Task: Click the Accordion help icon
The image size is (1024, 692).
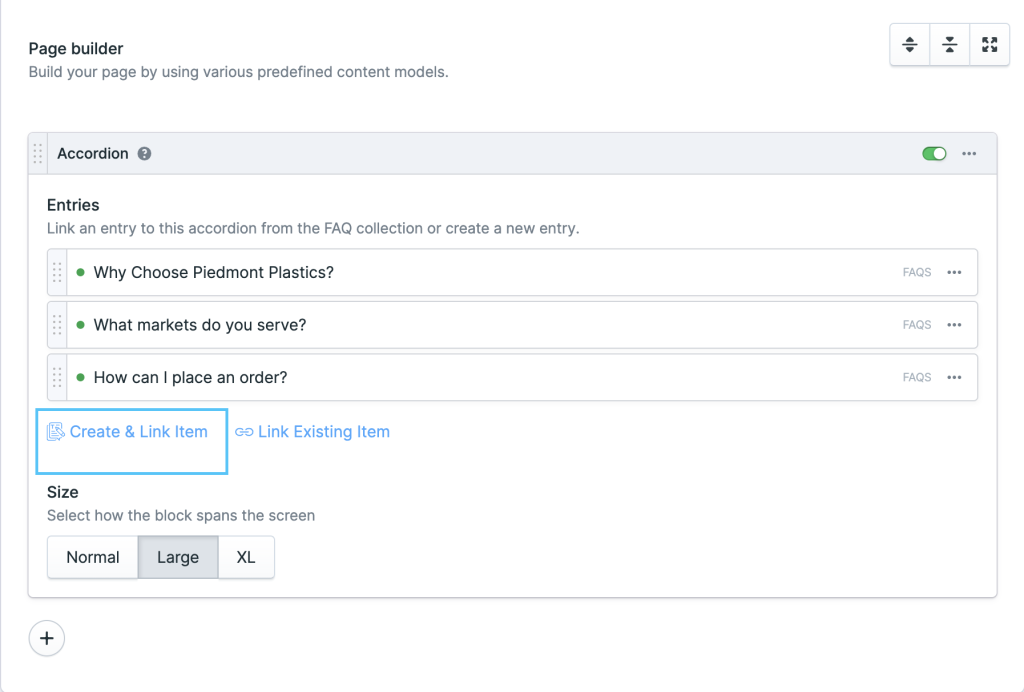Action: click(x=144, y=153)
